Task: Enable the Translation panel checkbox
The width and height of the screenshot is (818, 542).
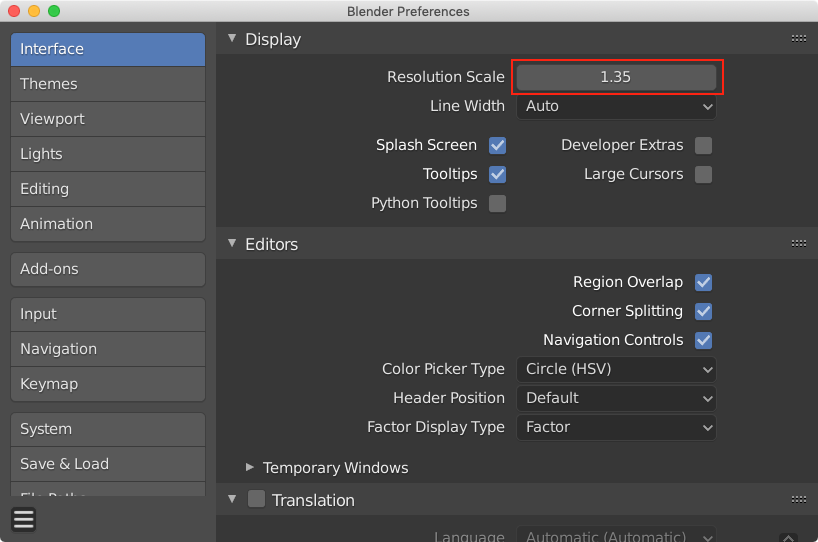Action: pyautogui.click(x=256, y=499)
